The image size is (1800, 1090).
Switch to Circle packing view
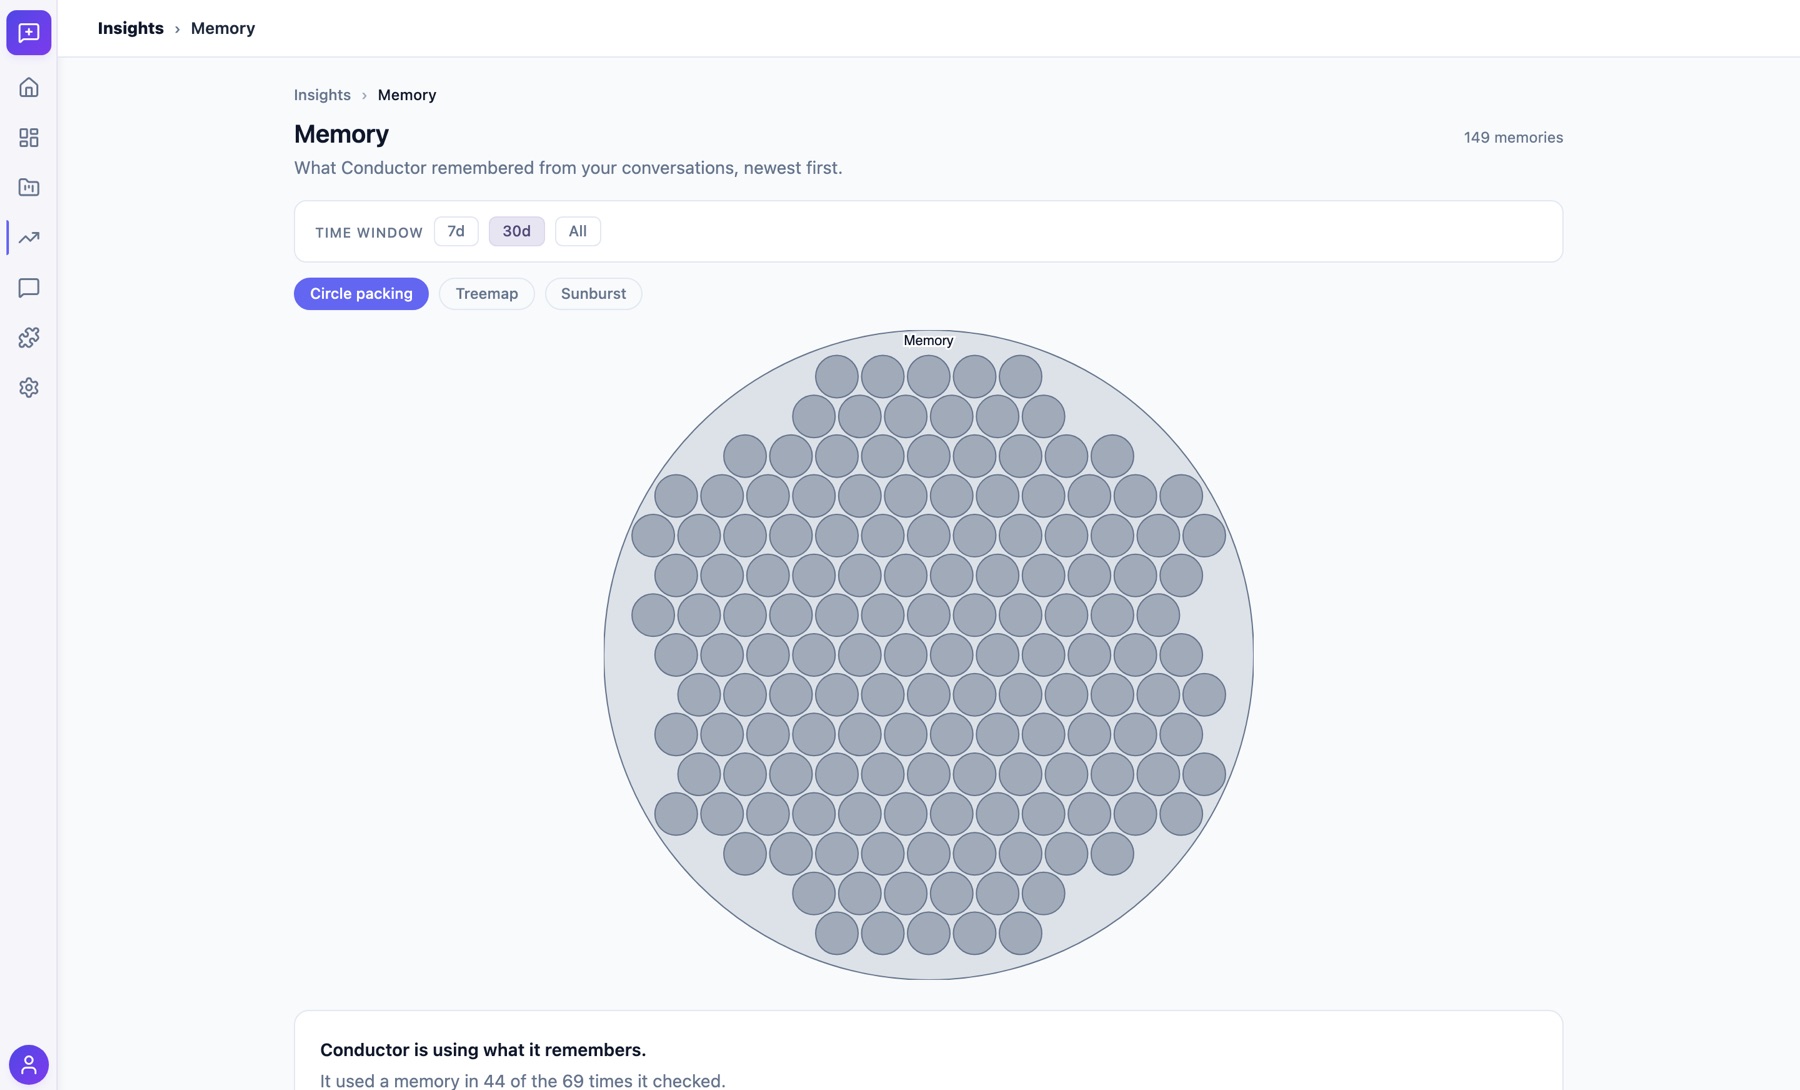[361, 294]
